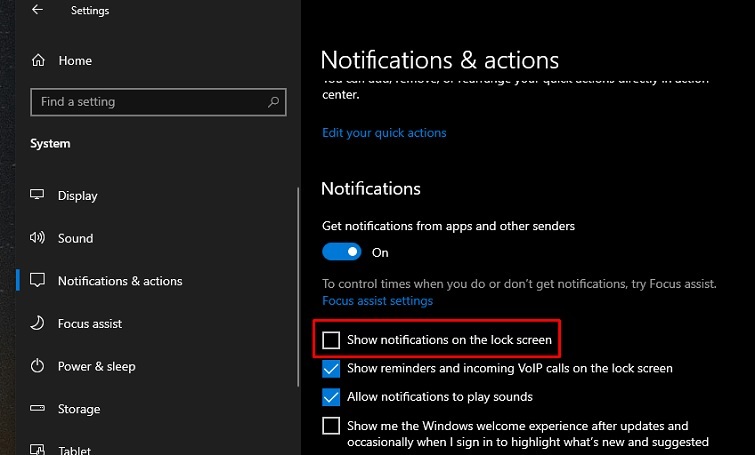This screenshot has width=755, height=455.
Task: Click the Power & sleep icon
Action: 38,366
